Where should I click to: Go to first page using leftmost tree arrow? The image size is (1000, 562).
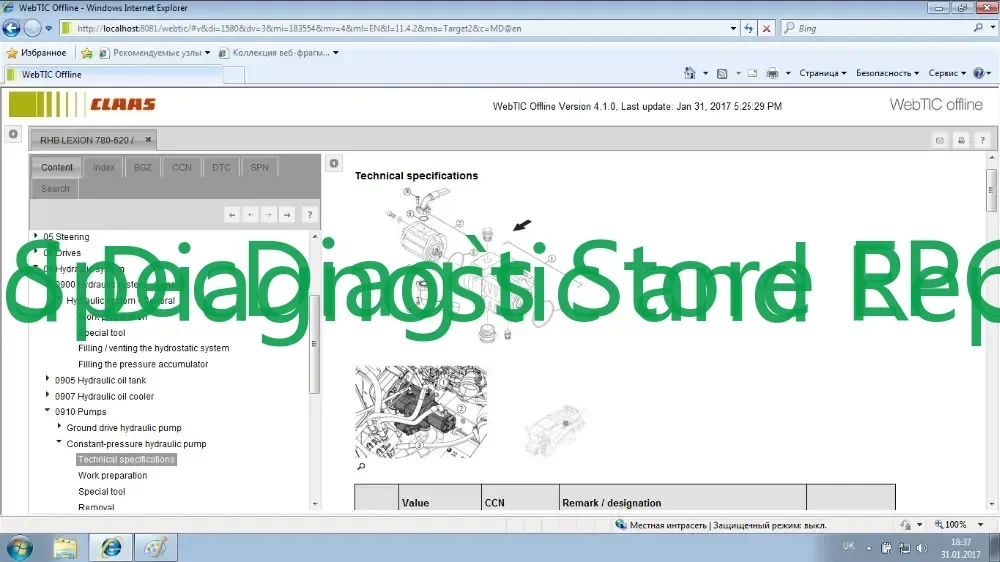click(232, 215)
